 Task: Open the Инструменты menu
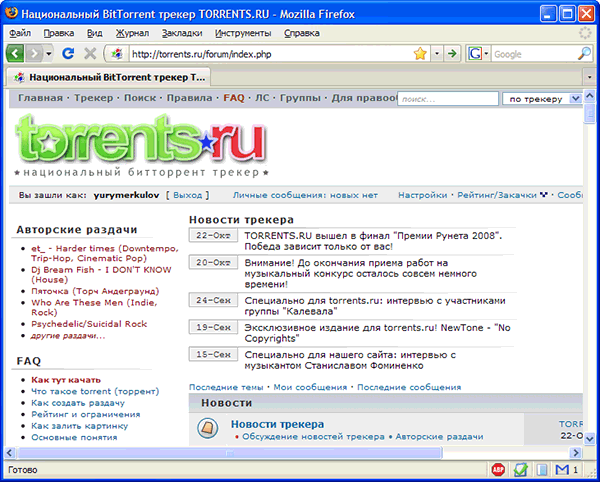[243, 33]
